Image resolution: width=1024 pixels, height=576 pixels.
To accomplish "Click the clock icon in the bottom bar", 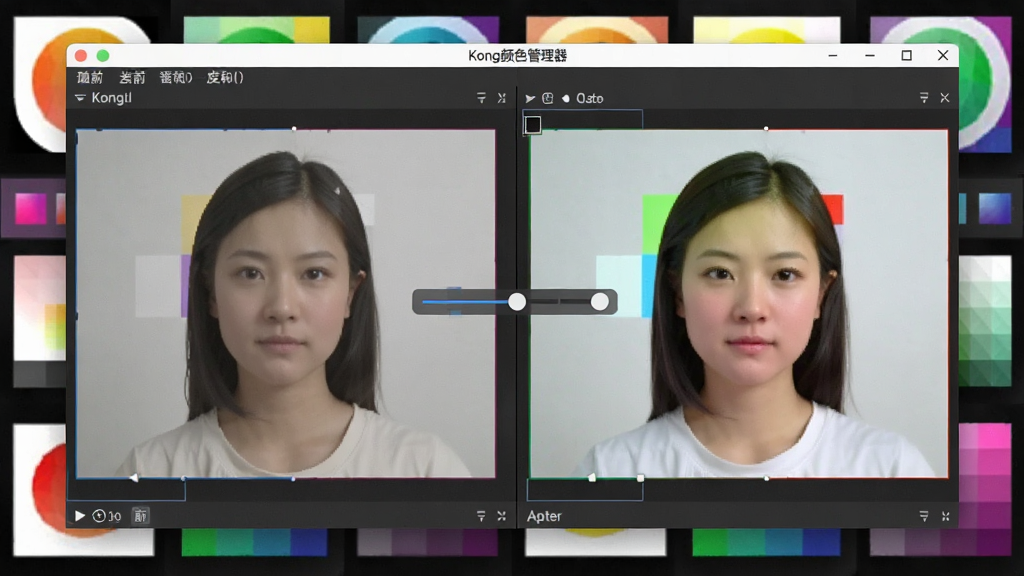I will [x=99, y=516].
